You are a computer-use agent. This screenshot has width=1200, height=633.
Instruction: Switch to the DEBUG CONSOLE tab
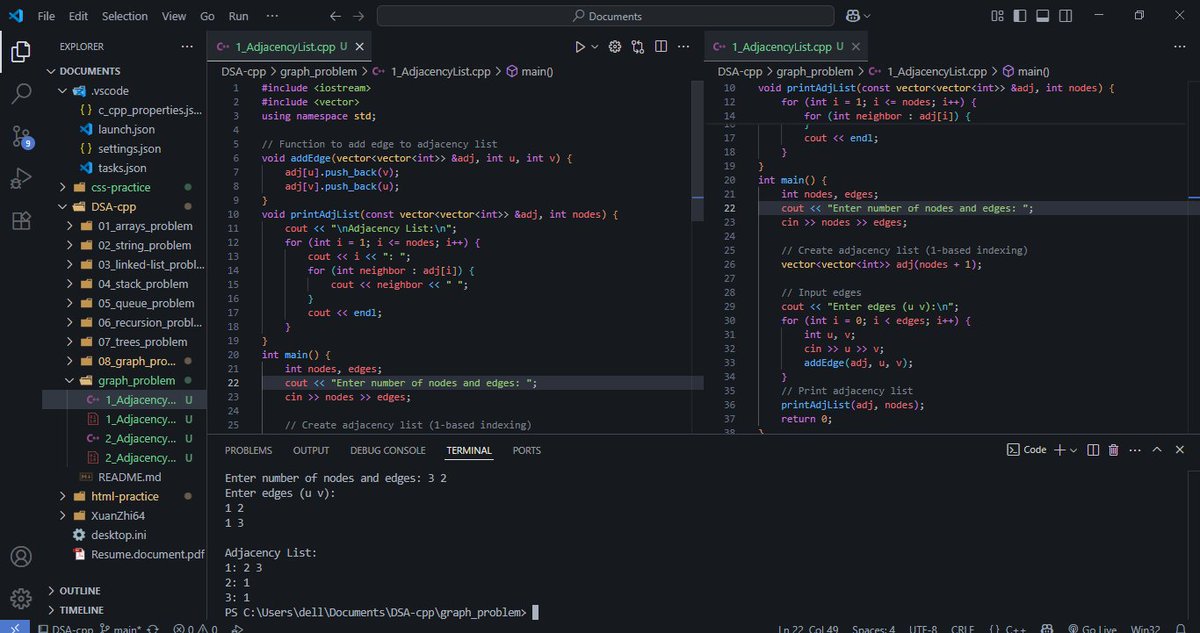(388, 450)
